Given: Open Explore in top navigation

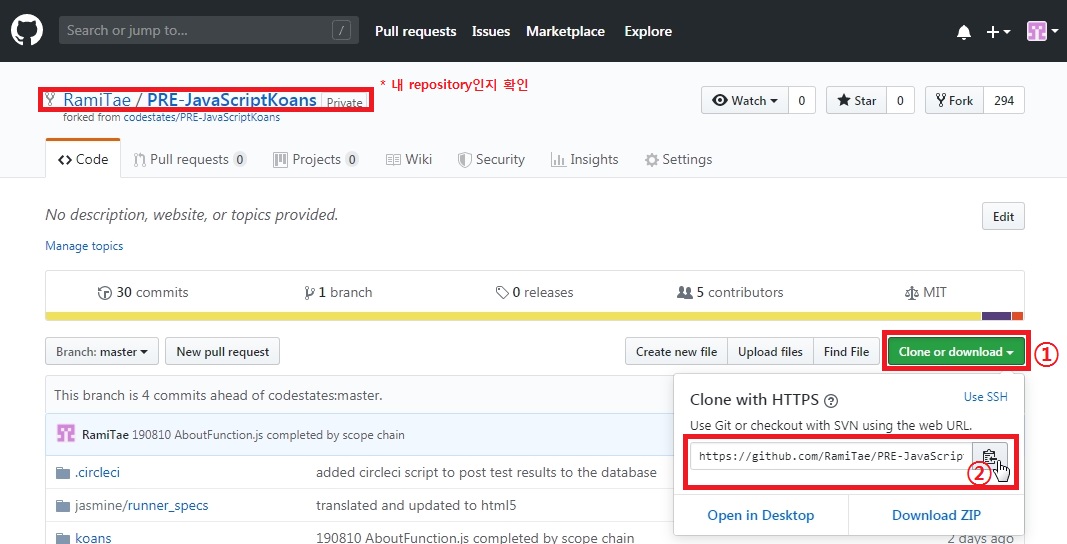Looking at the screenshot, I should pos(648,31).
